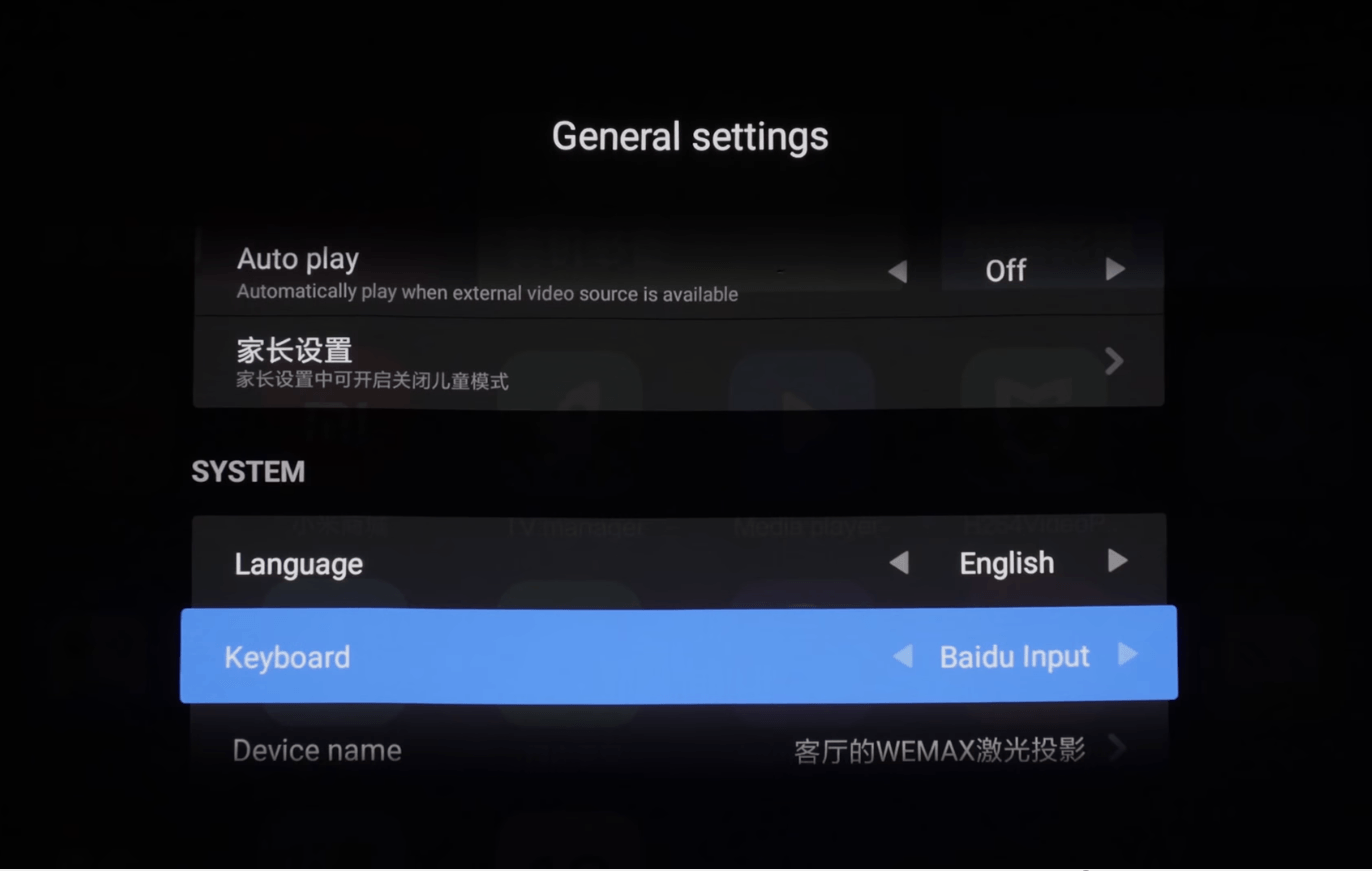Select the Auto play setting label
Viewport: 1372px width, 871px height.
[x=297, y=260]
